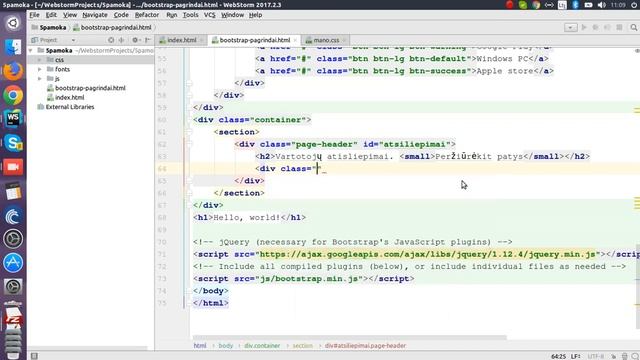Click the Stop button in toolbar
This screenshot has height=360, width=640.
pyautogui.click(x=619, y=27)
